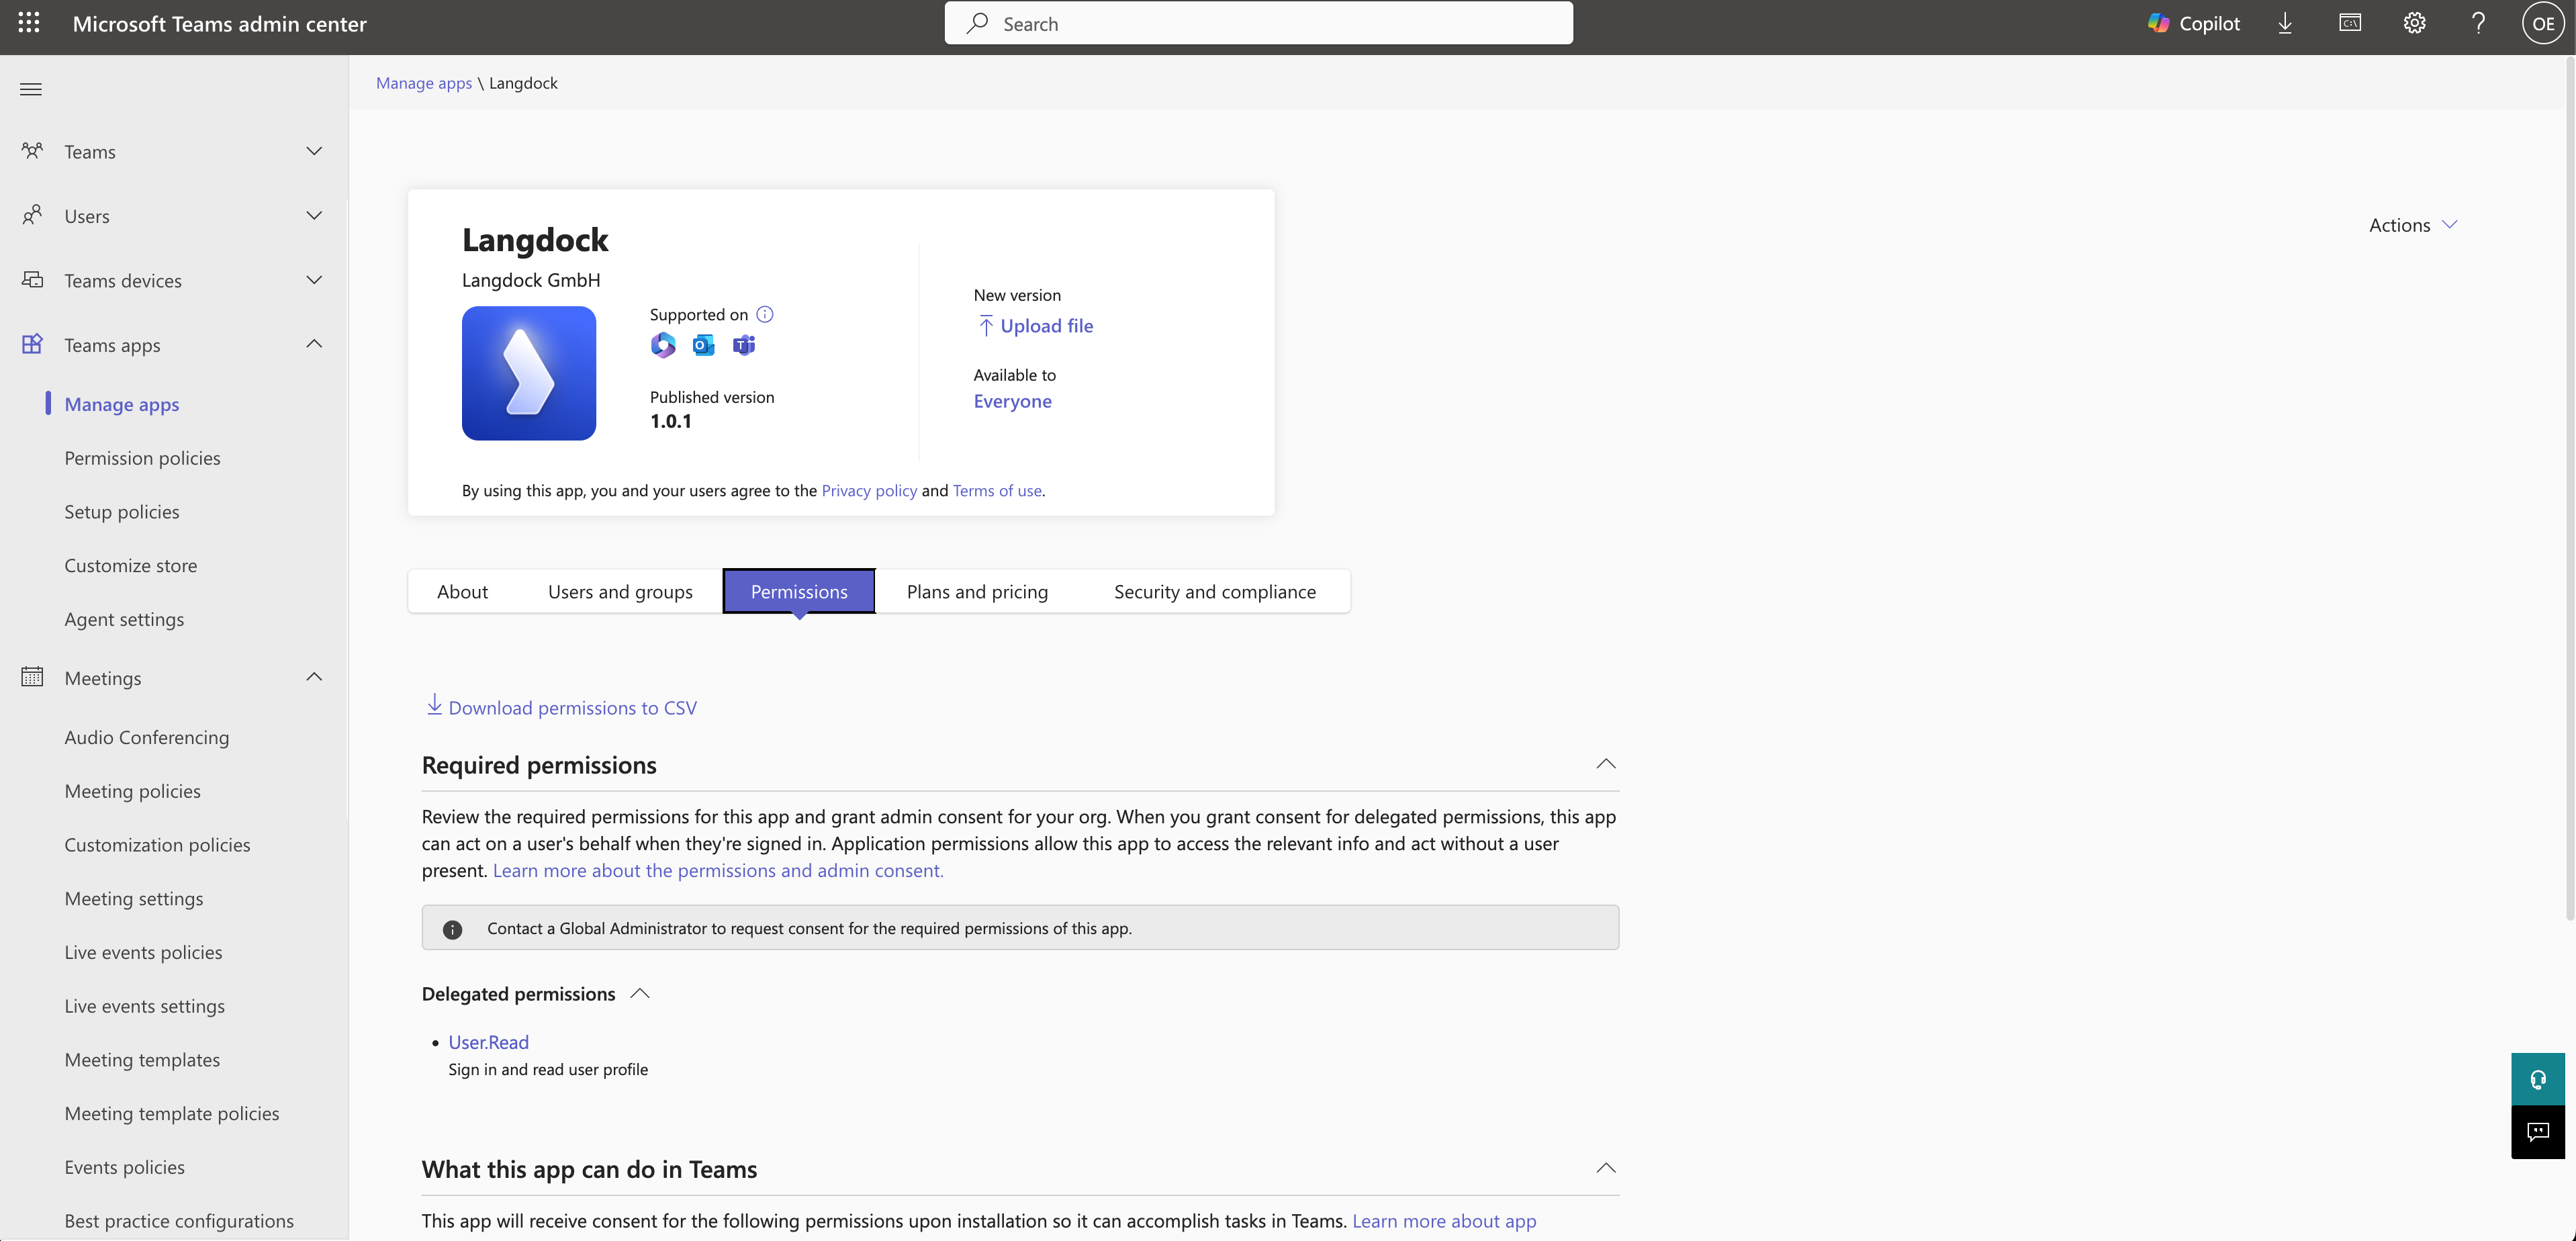
Task: Open Permission policies in sidebar
Action: coord(142,458)
